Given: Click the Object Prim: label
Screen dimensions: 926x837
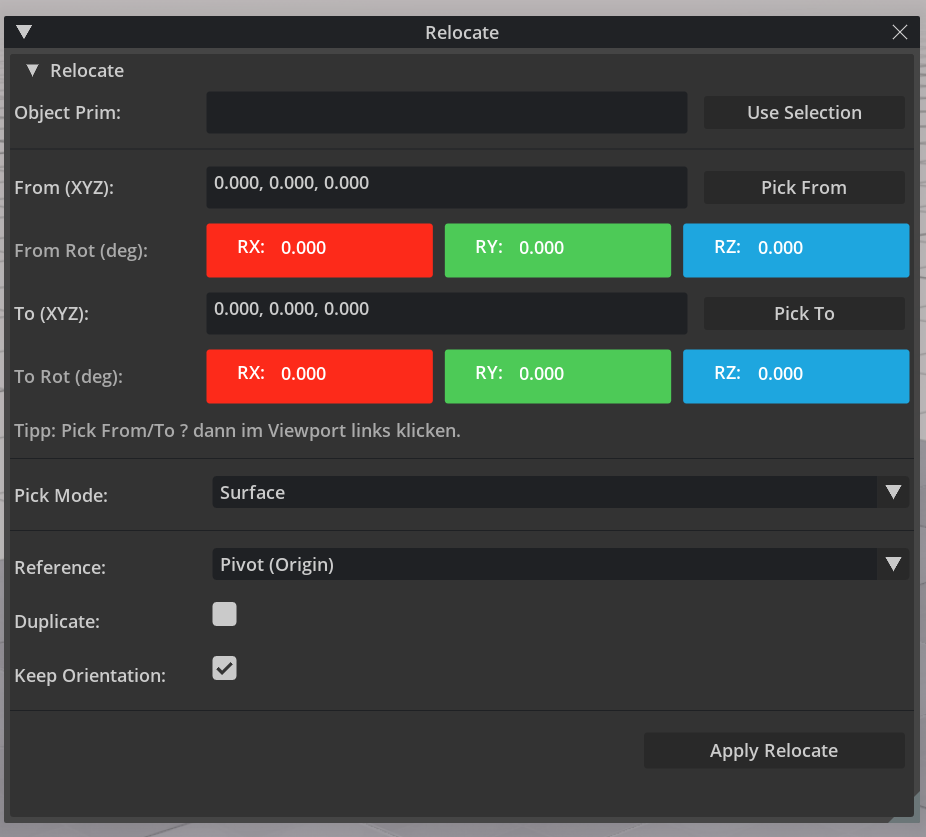Looking at the screenshot, I should [x=67, y=112].
